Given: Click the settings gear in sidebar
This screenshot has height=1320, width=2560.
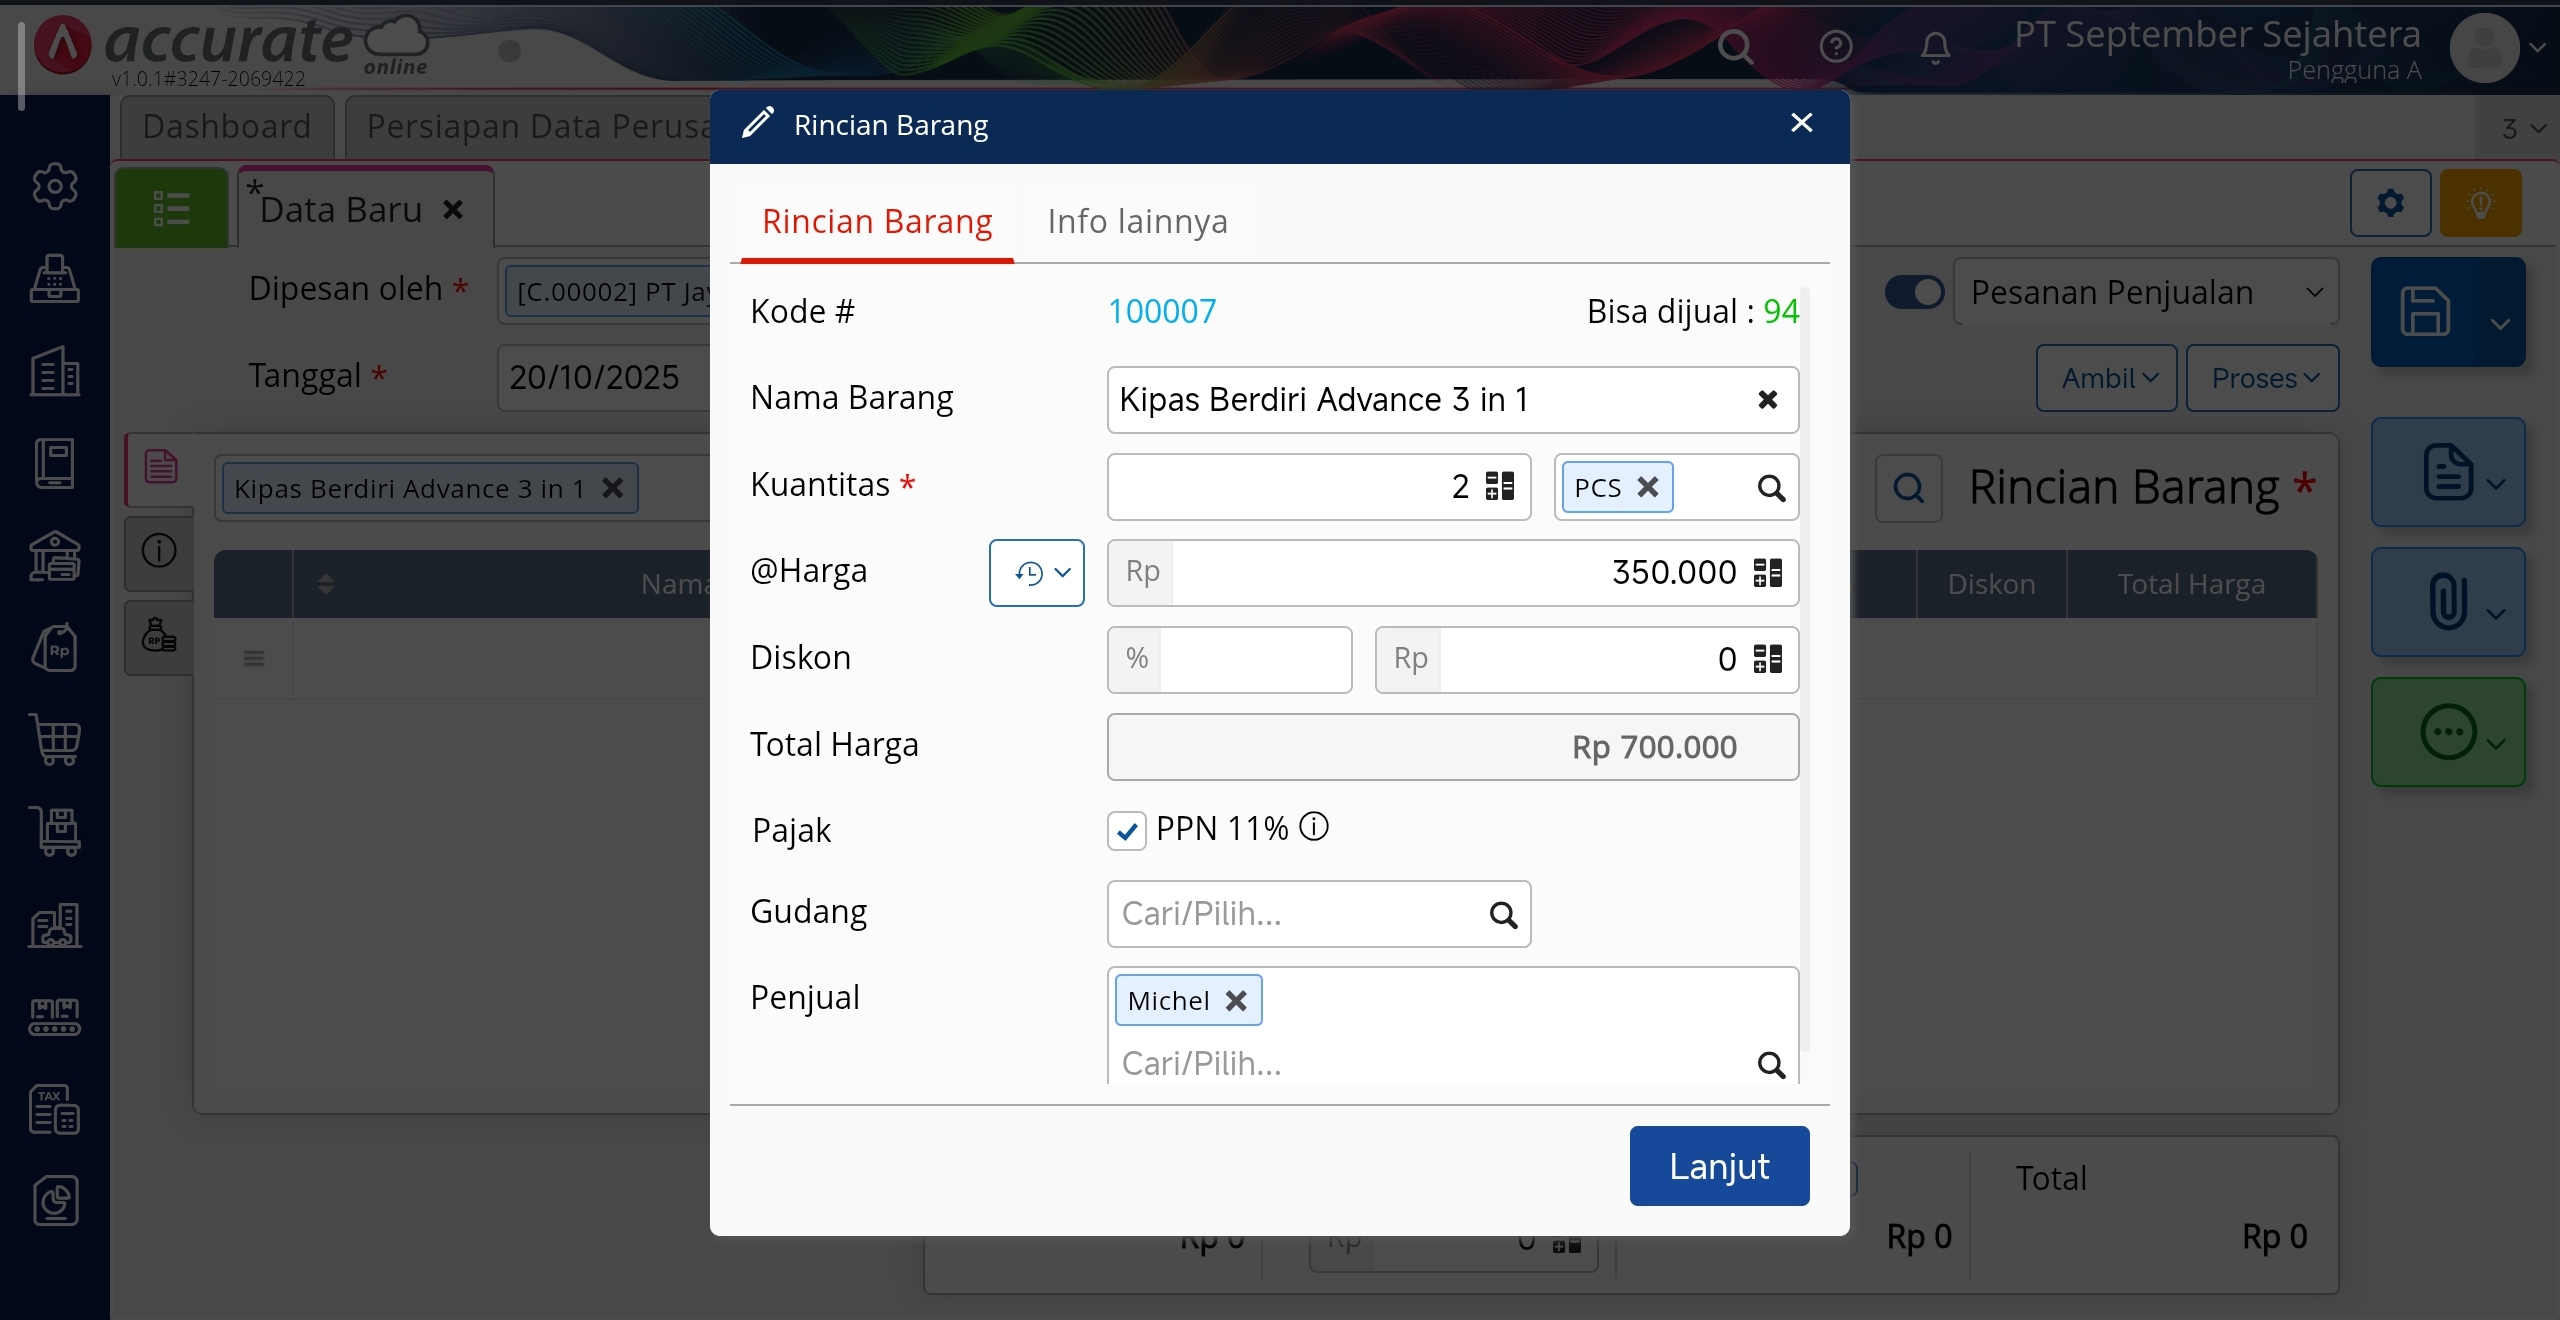Looking at the screenshot, I should tap(55, 186).
